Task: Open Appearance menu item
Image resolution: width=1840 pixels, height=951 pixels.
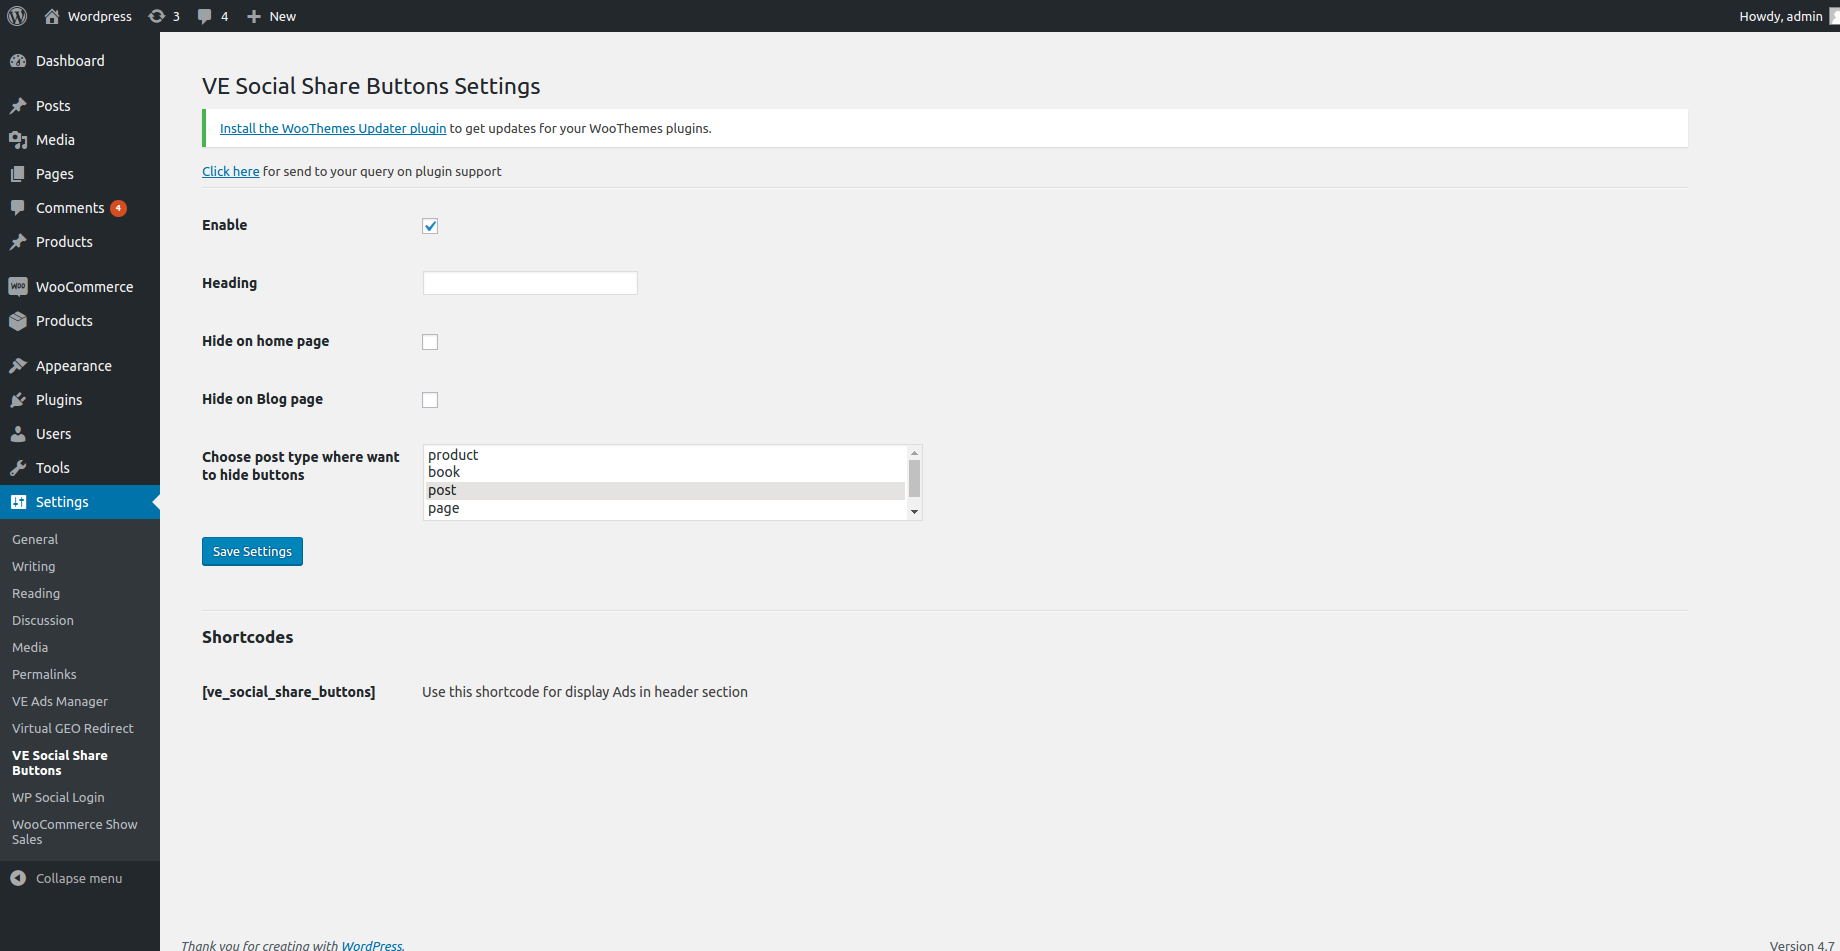Action: [x=80, y=366]
